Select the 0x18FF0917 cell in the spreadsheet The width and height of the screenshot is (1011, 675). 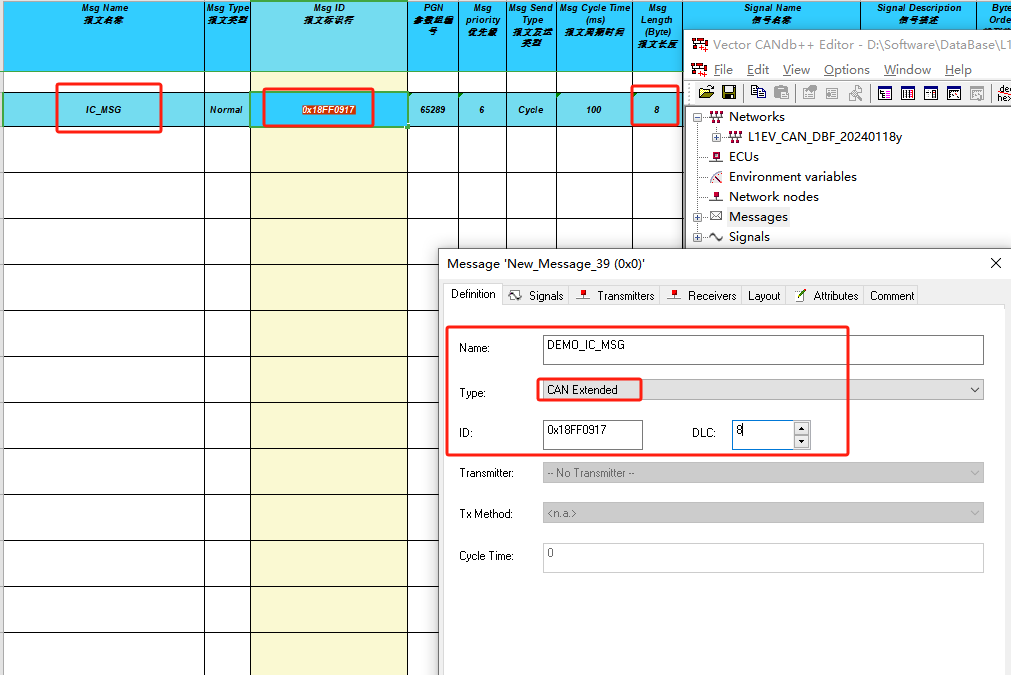pos(329,110)
